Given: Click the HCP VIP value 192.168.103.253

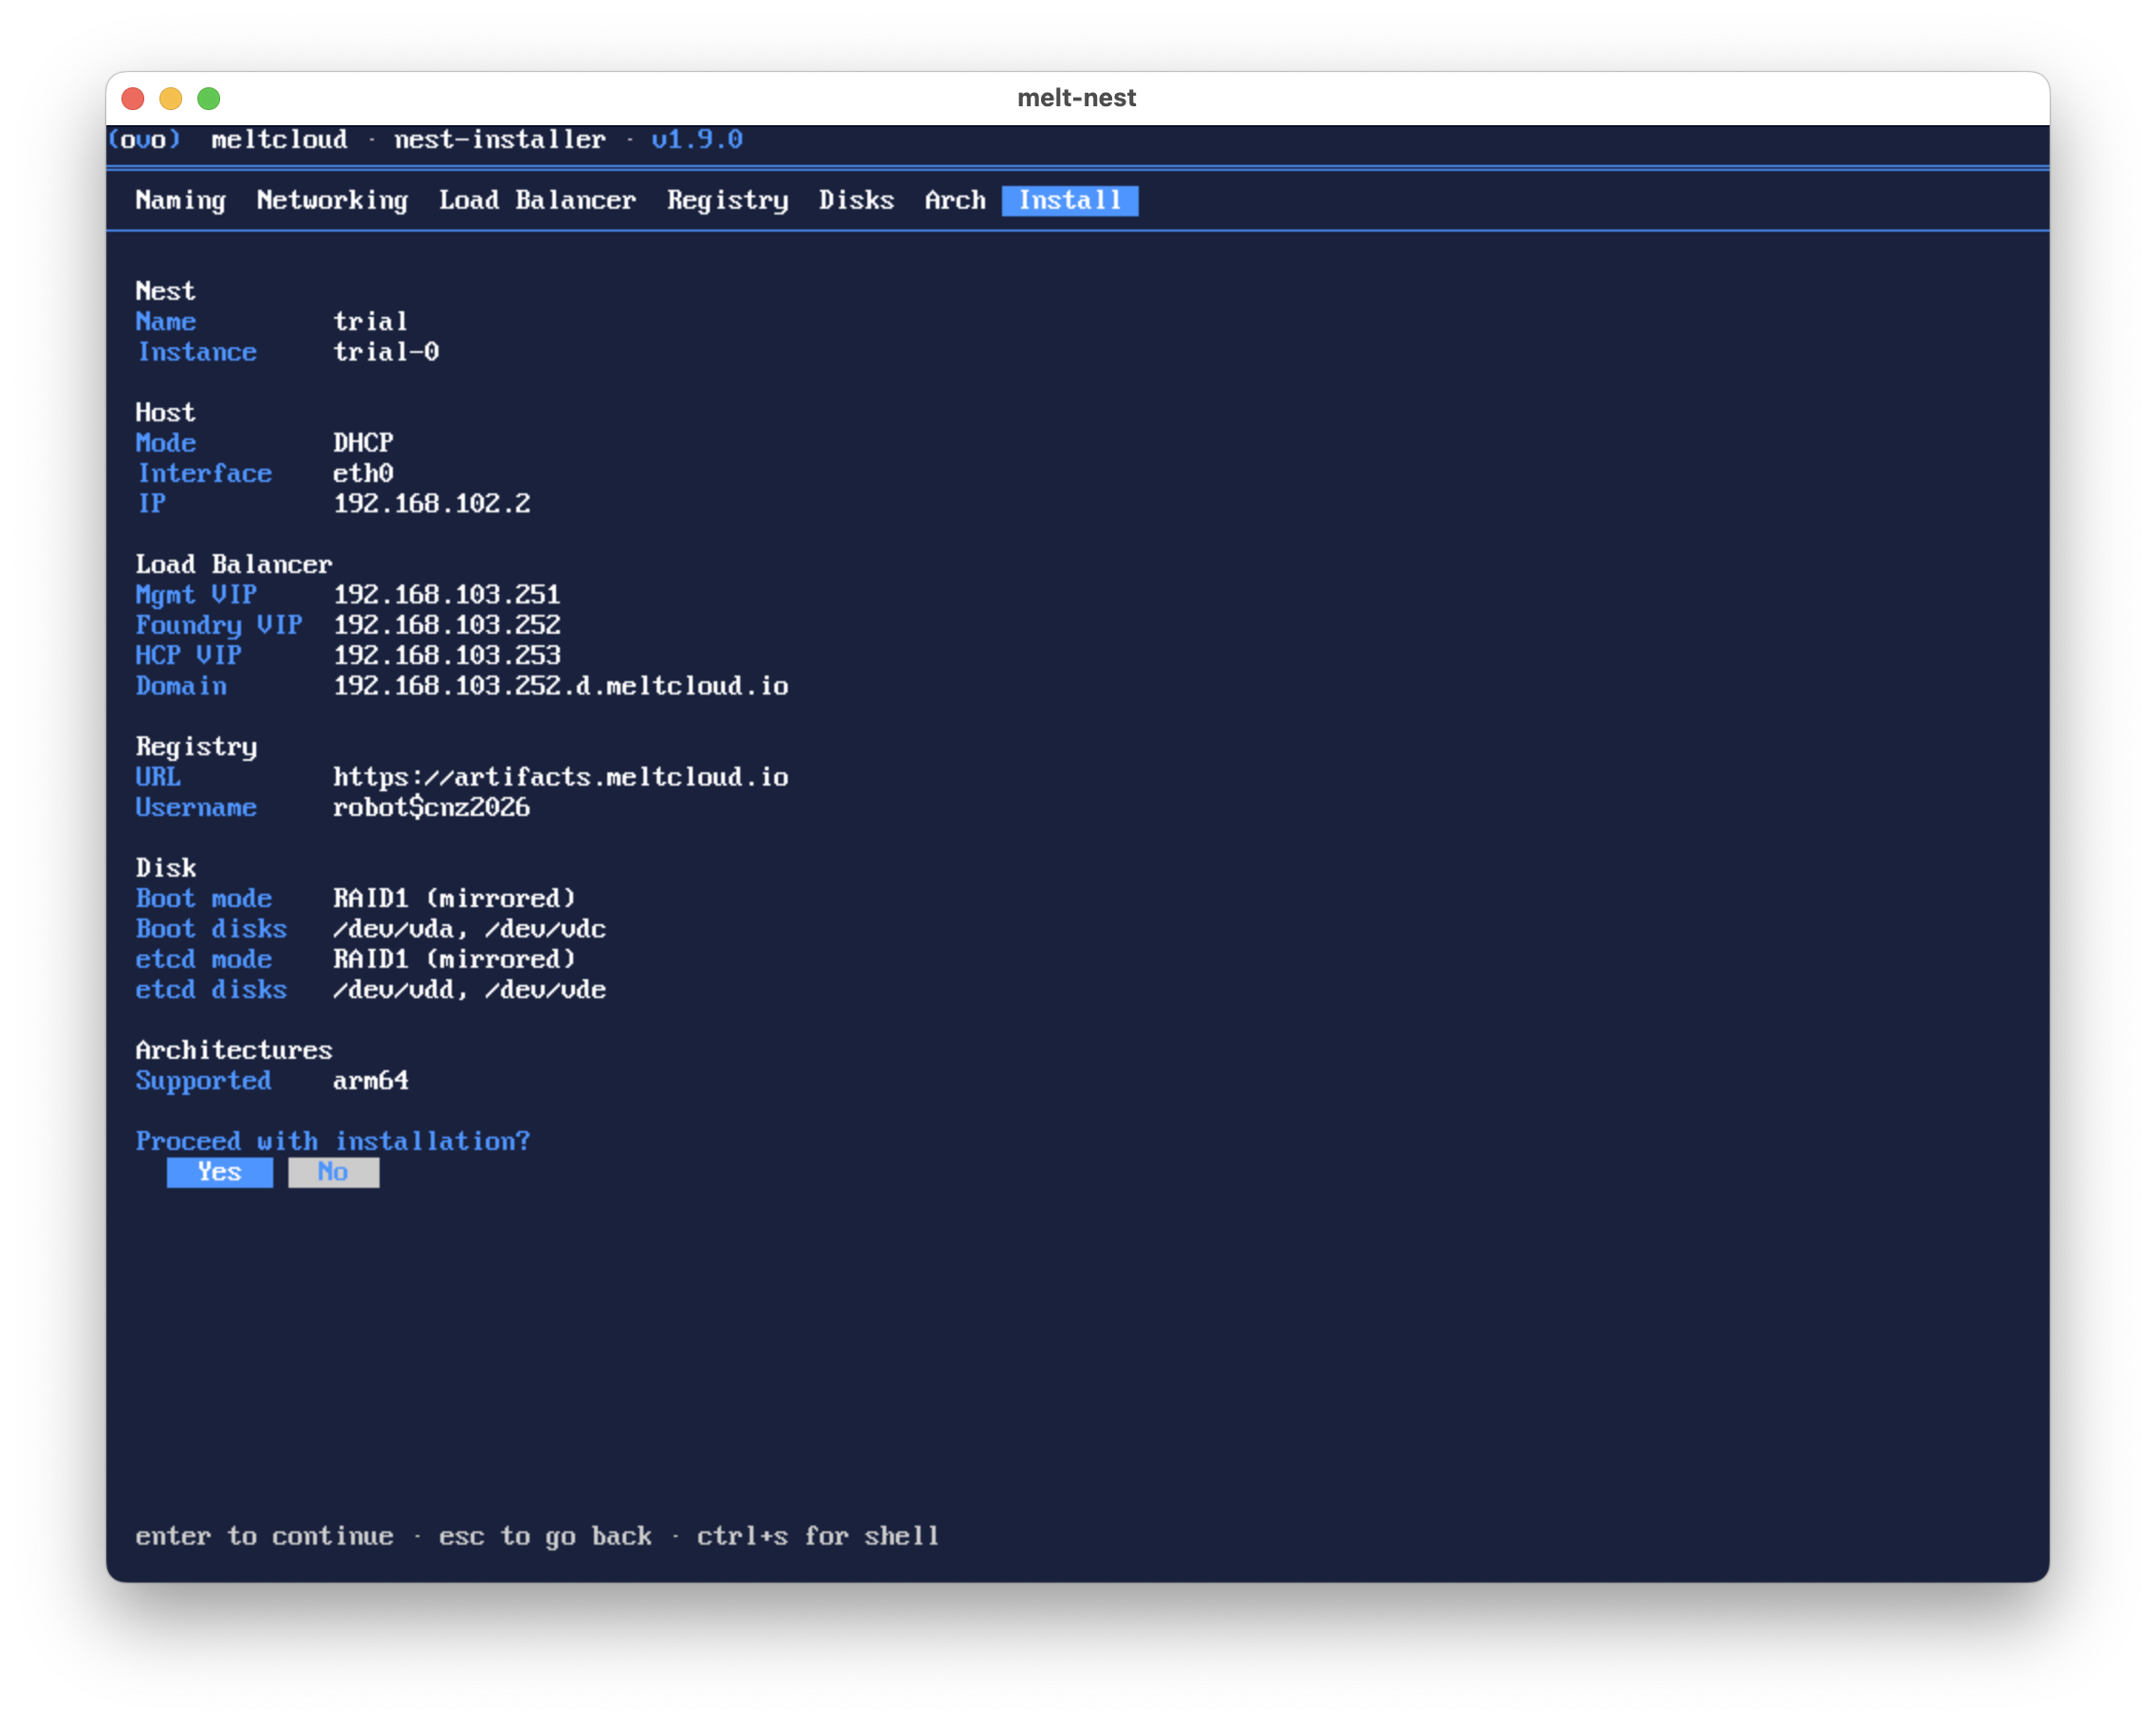Looking at the screenshot, I should click(447, 655).
